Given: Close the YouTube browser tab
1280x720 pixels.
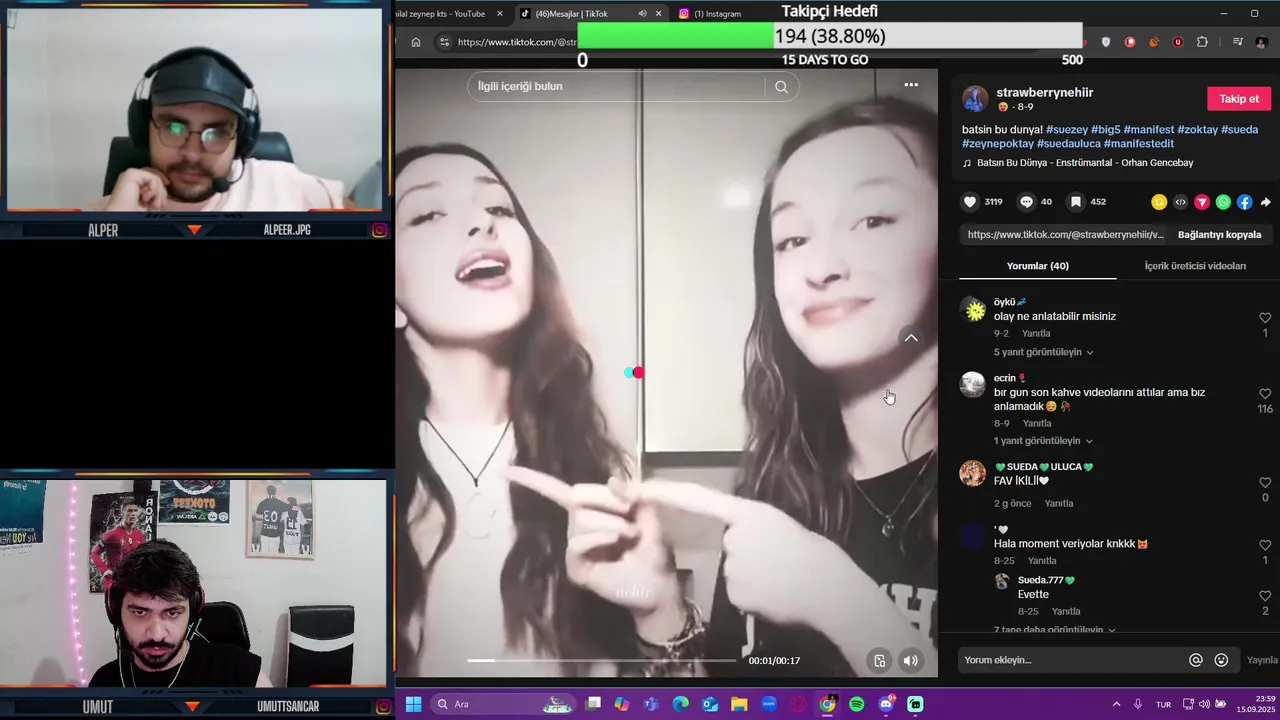Looking at the screenshot, I should click(500, 14).
